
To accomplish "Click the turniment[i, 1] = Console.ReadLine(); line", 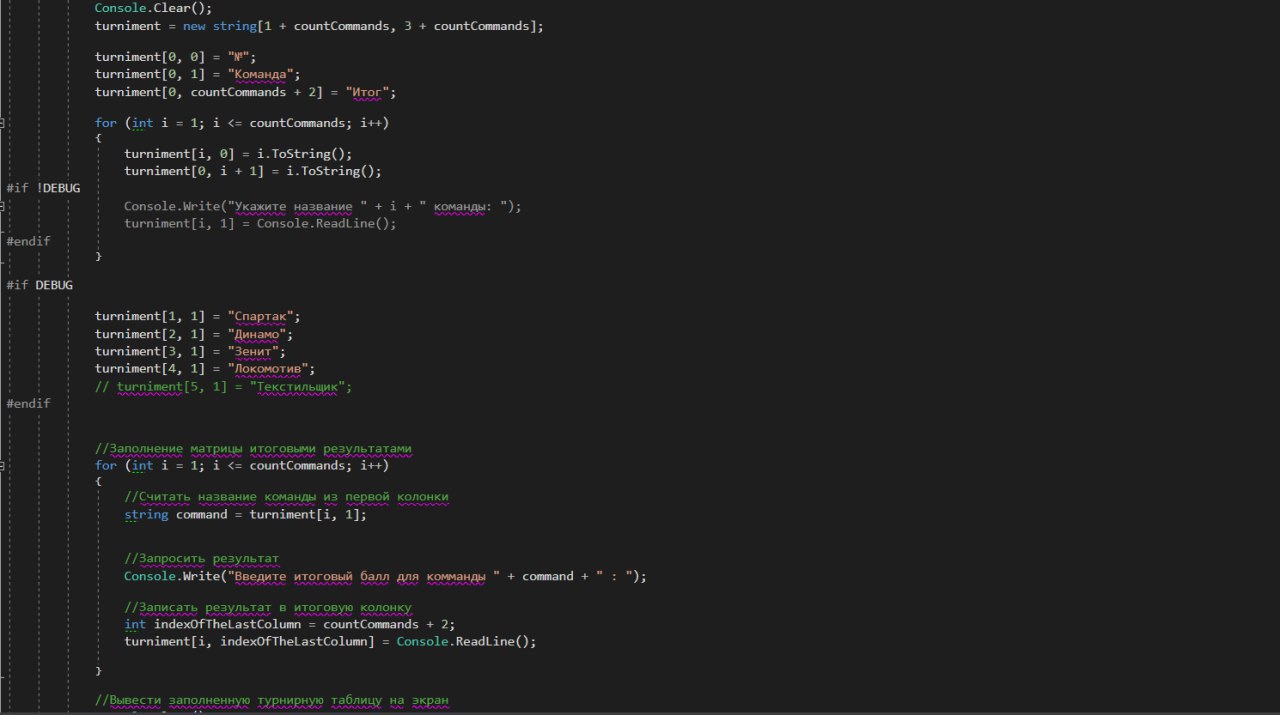I will coord(260,223).
